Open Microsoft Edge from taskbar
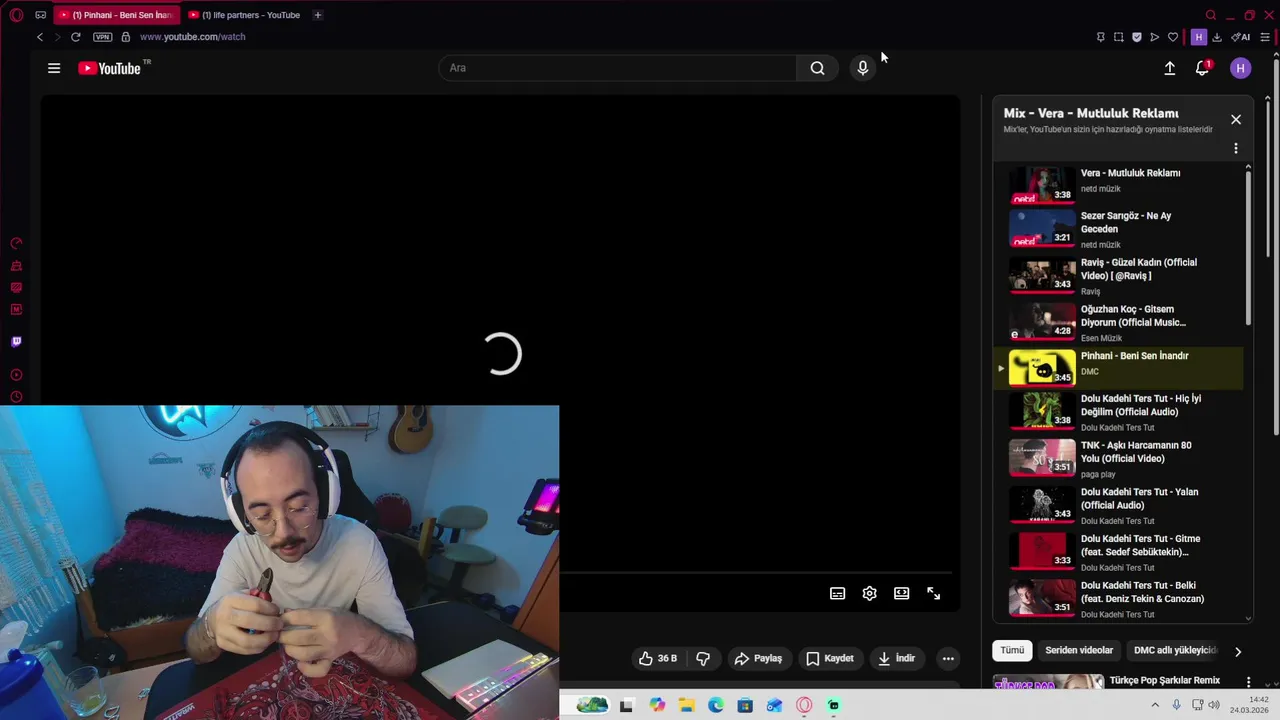 tap(716, 705)
